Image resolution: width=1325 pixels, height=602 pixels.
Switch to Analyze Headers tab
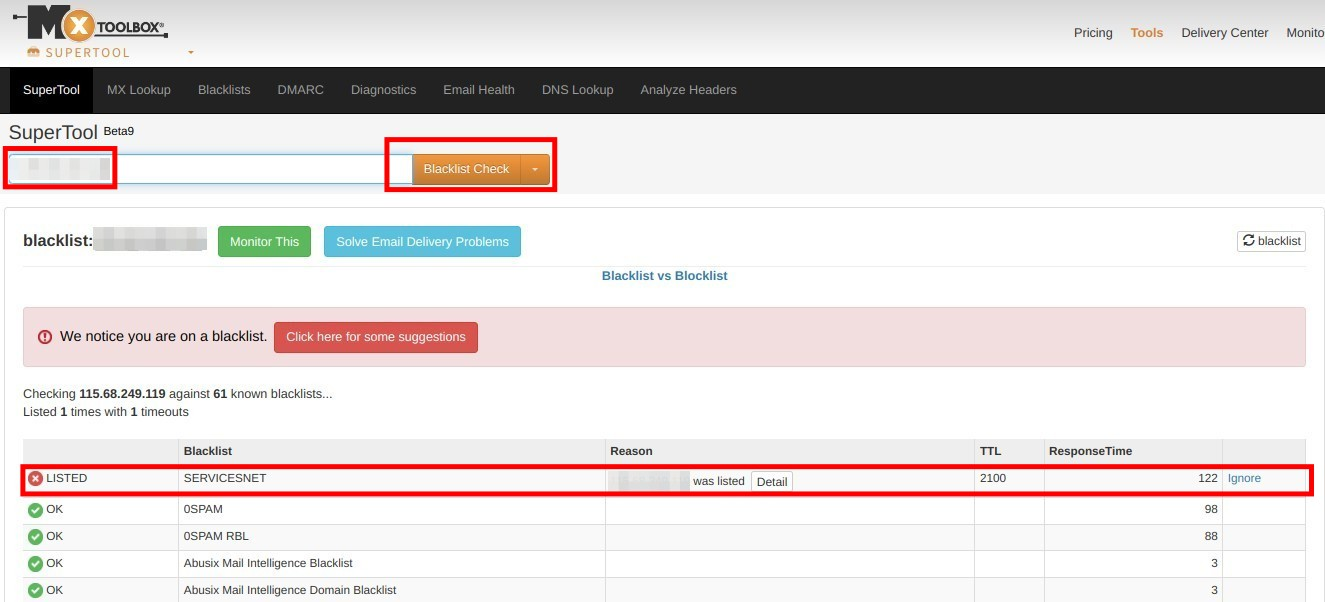pos(689,90)
